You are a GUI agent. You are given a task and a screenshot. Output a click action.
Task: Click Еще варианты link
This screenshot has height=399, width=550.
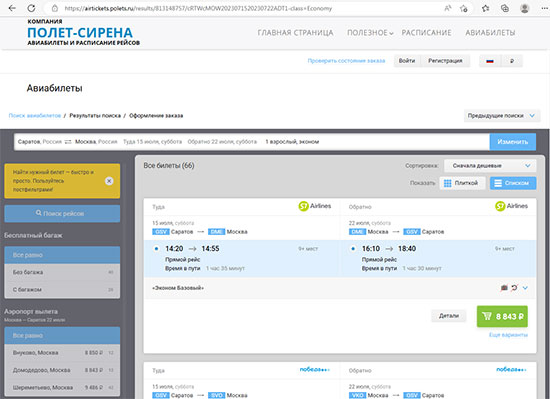click(x=508, y=335)
